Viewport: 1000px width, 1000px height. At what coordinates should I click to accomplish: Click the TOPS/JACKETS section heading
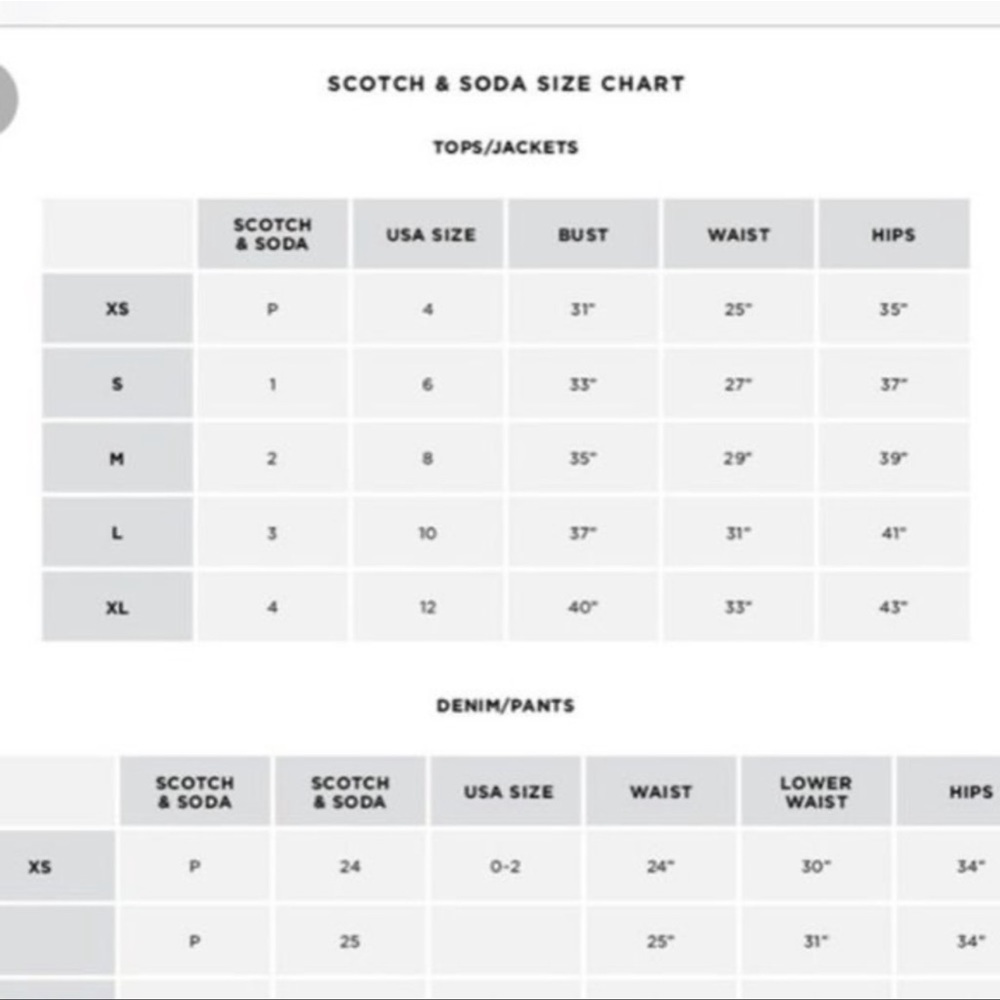coord(506,147)
